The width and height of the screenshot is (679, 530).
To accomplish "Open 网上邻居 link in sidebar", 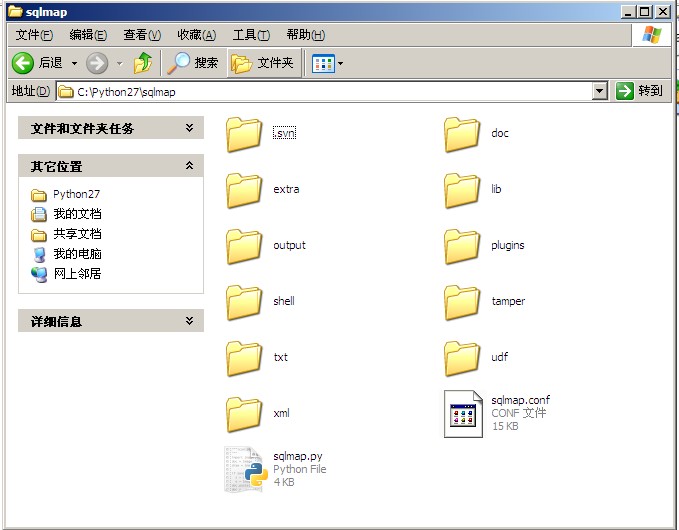I will coord(77,274).
